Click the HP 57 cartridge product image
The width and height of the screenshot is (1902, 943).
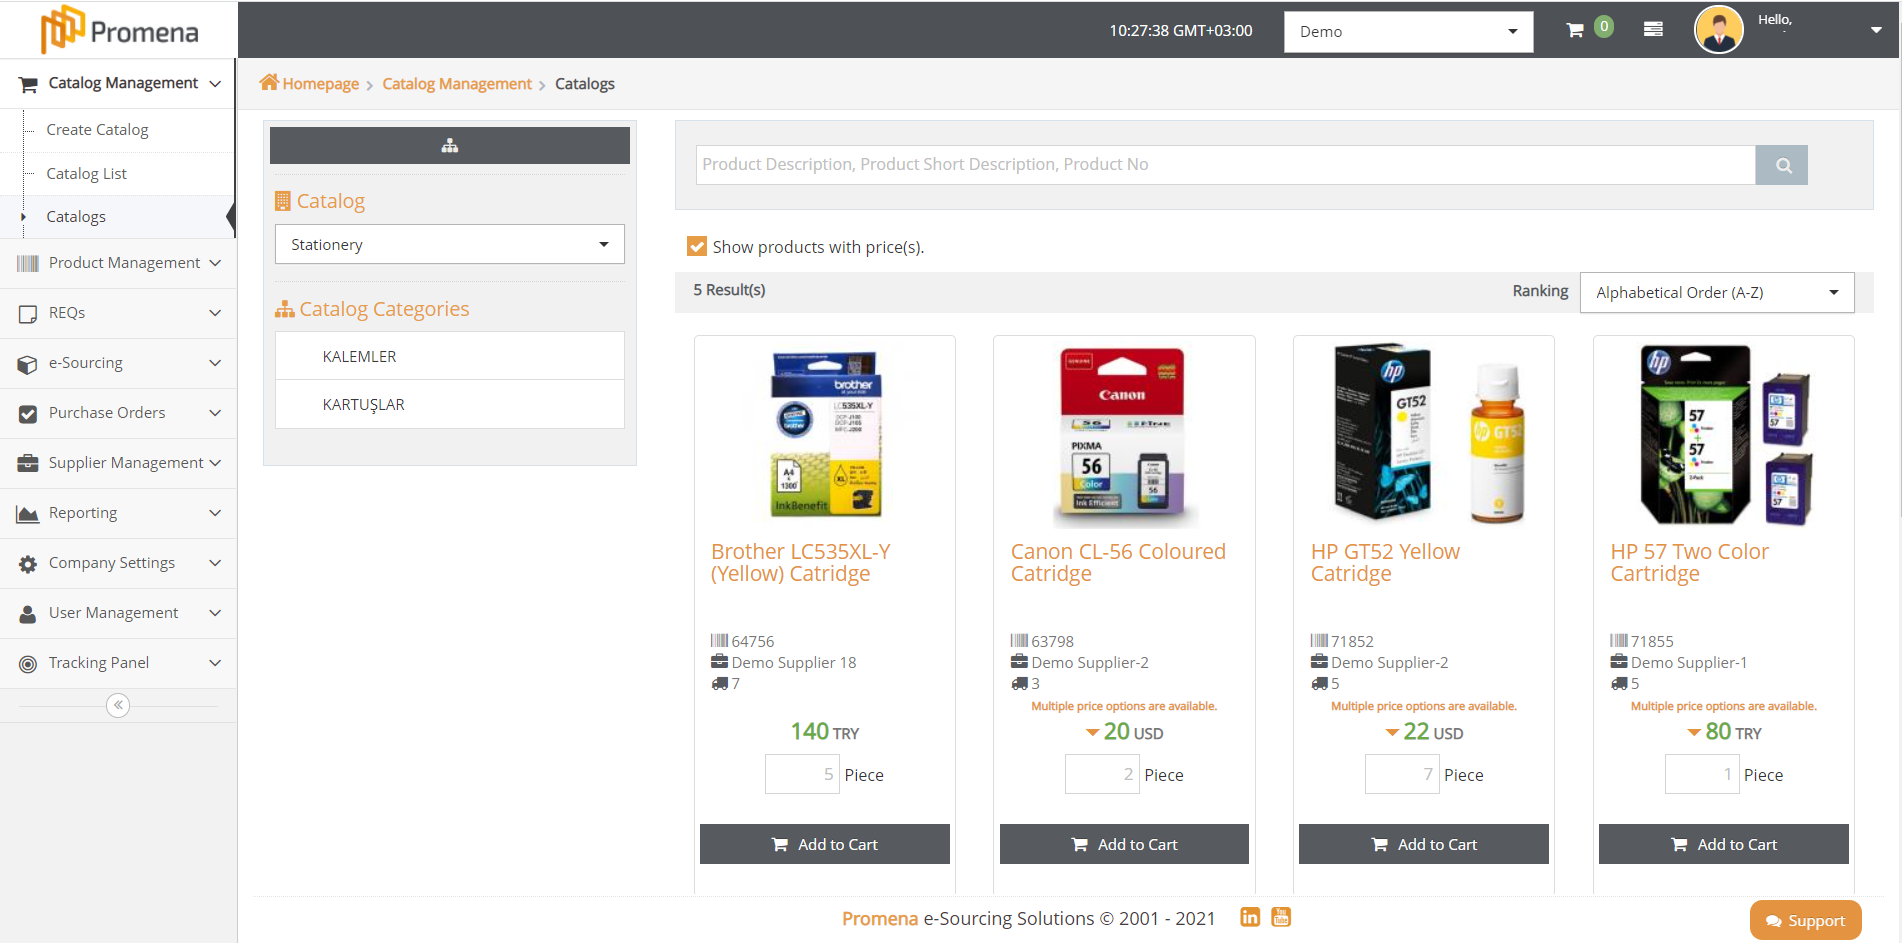coord(1724,434)
